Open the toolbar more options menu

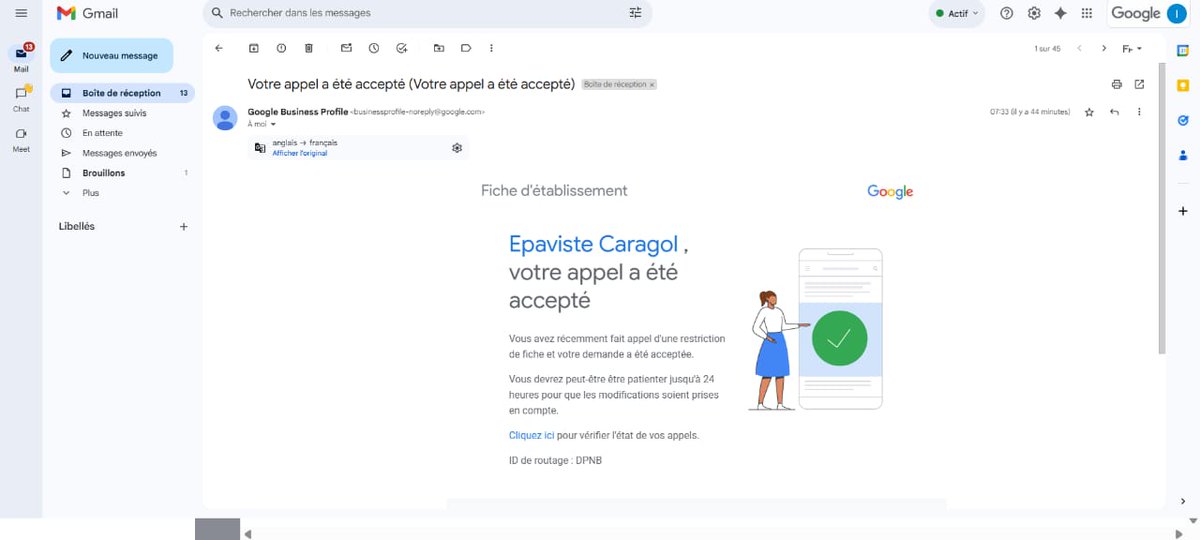pyautogui.click(x=491, y=48)
